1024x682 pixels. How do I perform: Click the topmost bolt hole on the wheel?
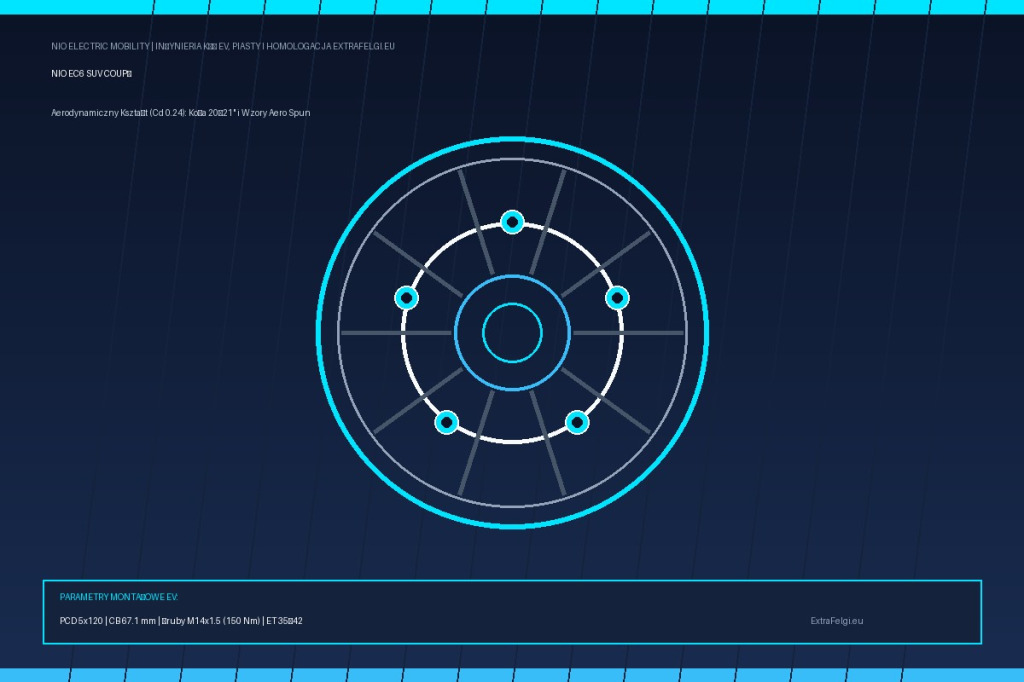[x=513, y=223]
